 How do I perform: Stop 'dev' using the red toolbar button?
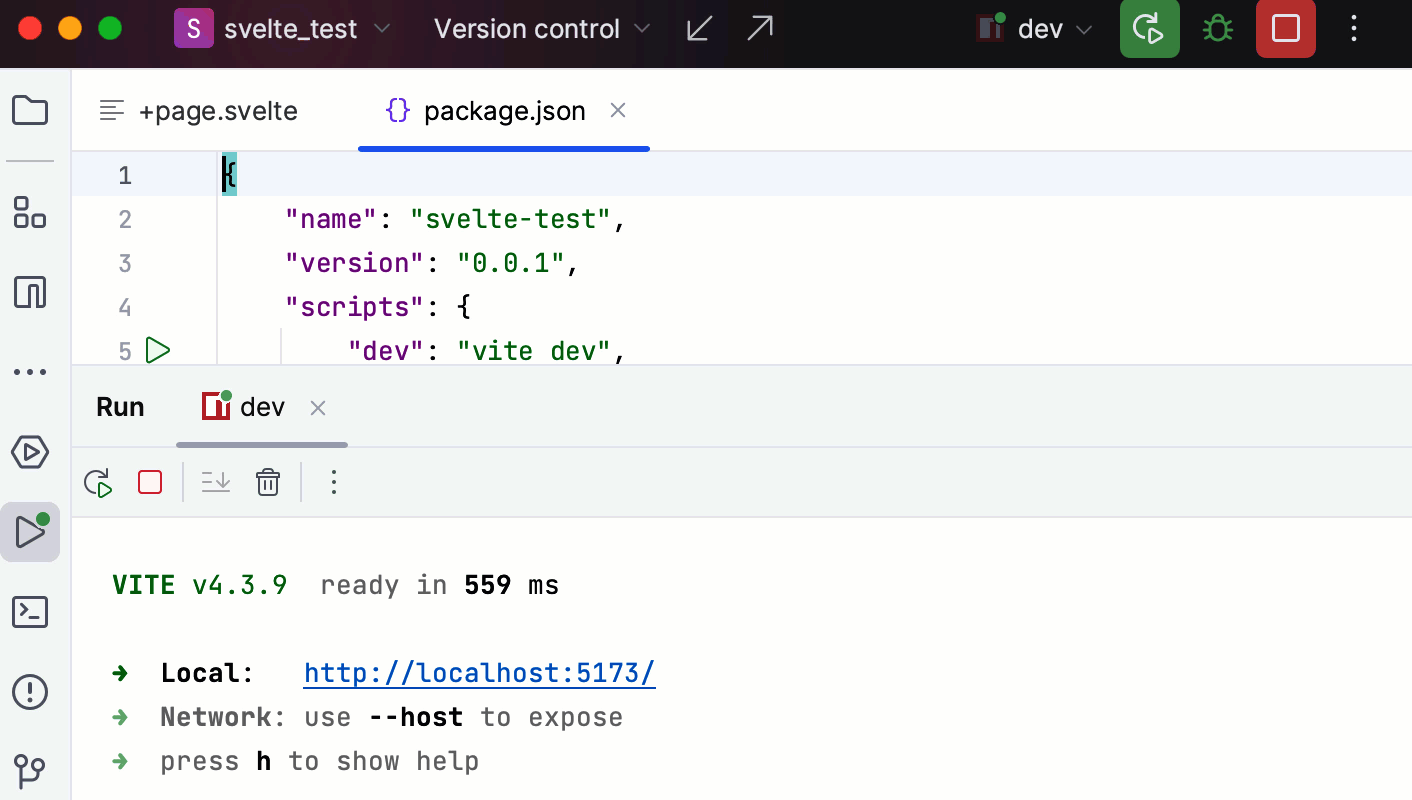click(1285, 29)
